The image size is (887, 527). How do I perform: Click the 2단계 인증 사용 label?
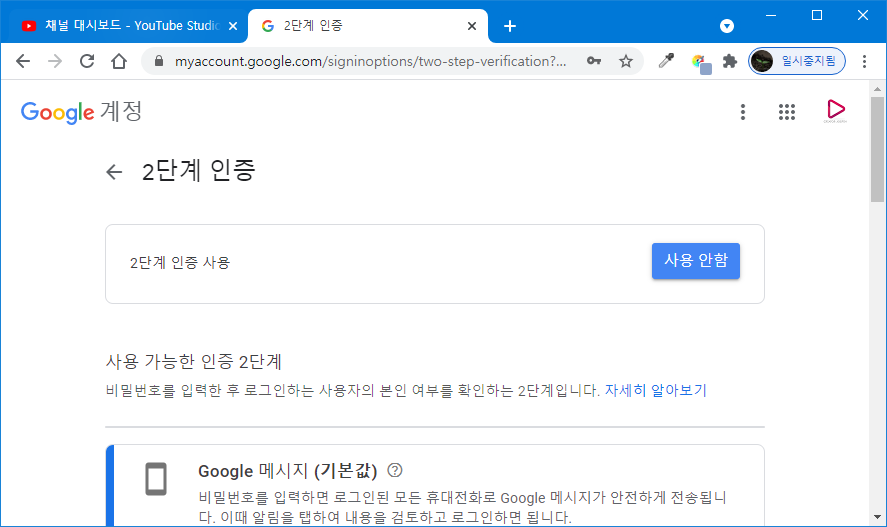(x=180, y=263)
